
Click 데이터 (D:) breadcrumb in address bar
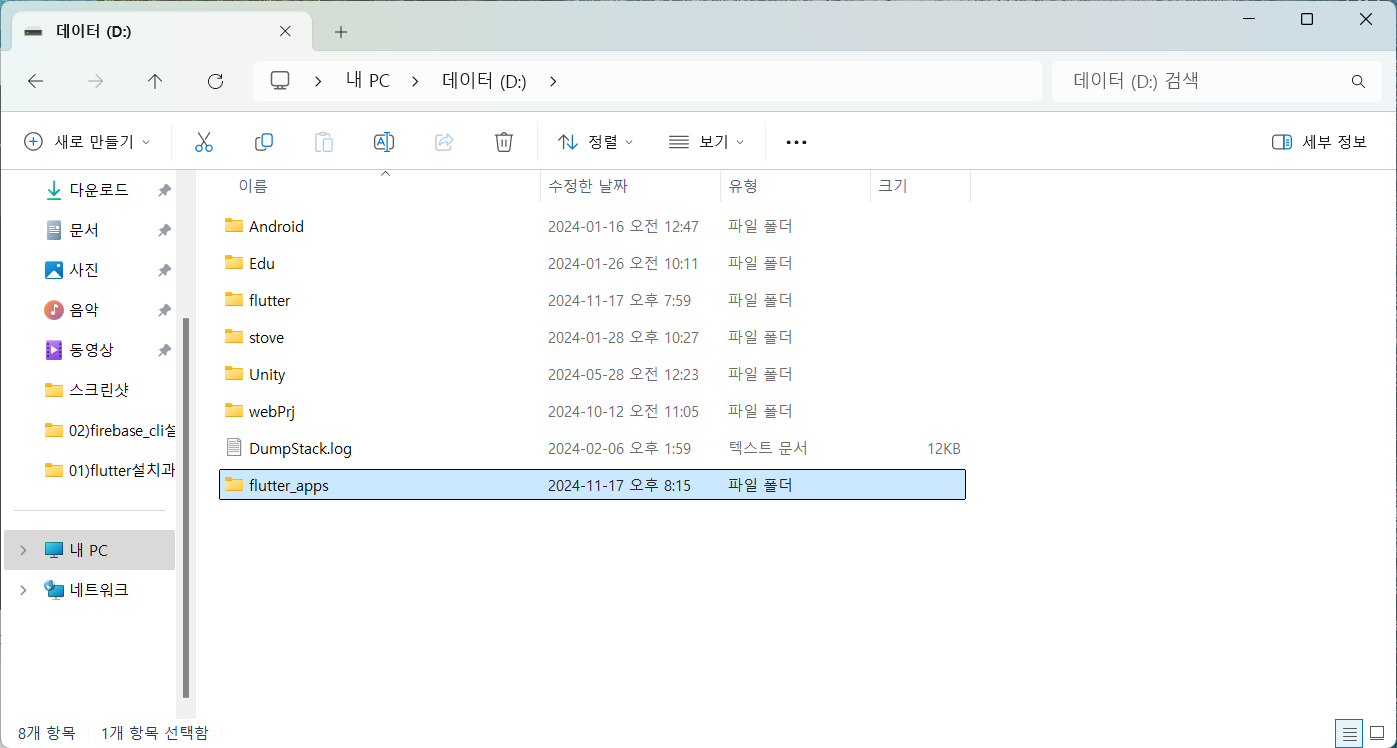point(485,81)
